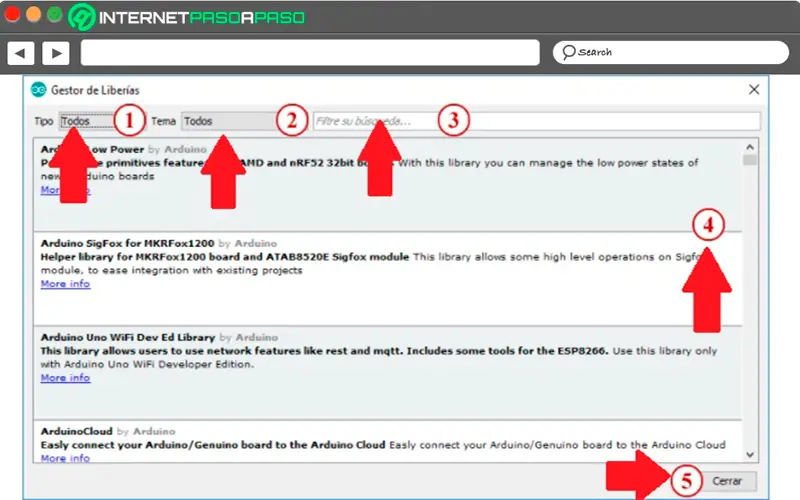
Task: Click the 'Helper library for MKRFox1200 board' description
Action: (224, 257)
